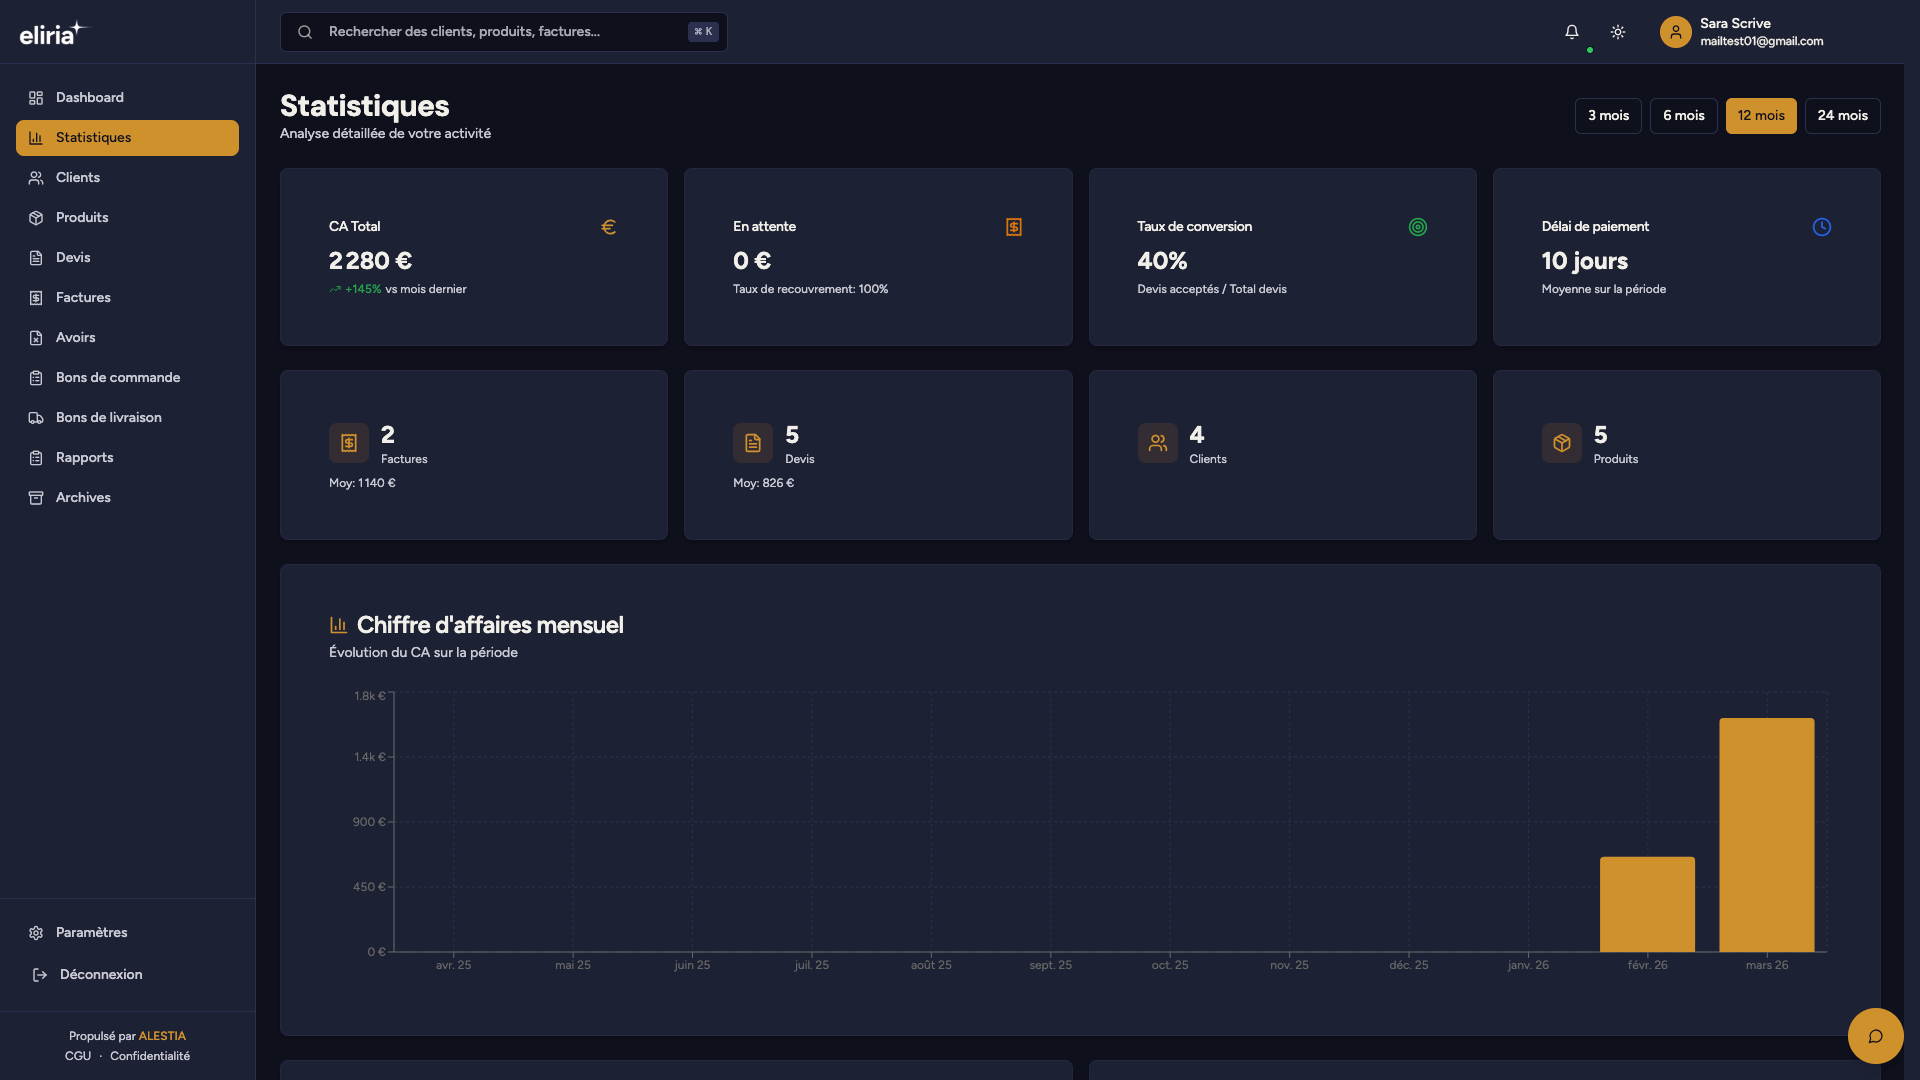Image resolution: width=1920 pixels, height=1080 pixels.
Task: Click the mars 26 revenue bar
Action: [x=1766, y=835]
